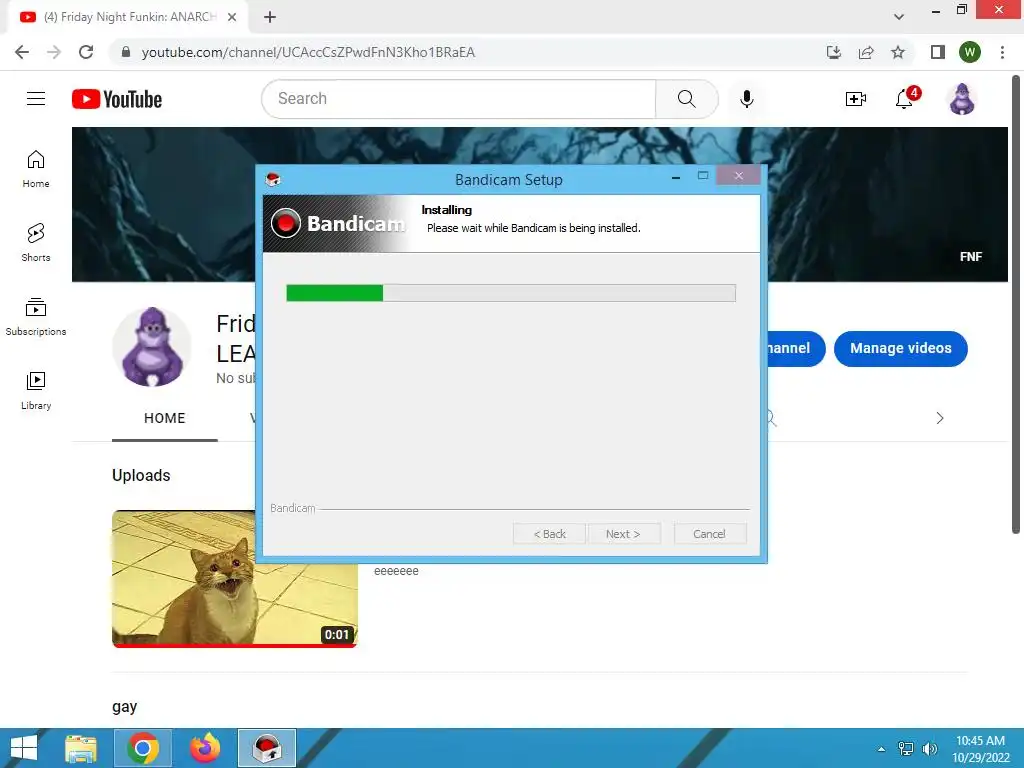Bookmark this tab with the star icon

898,52
